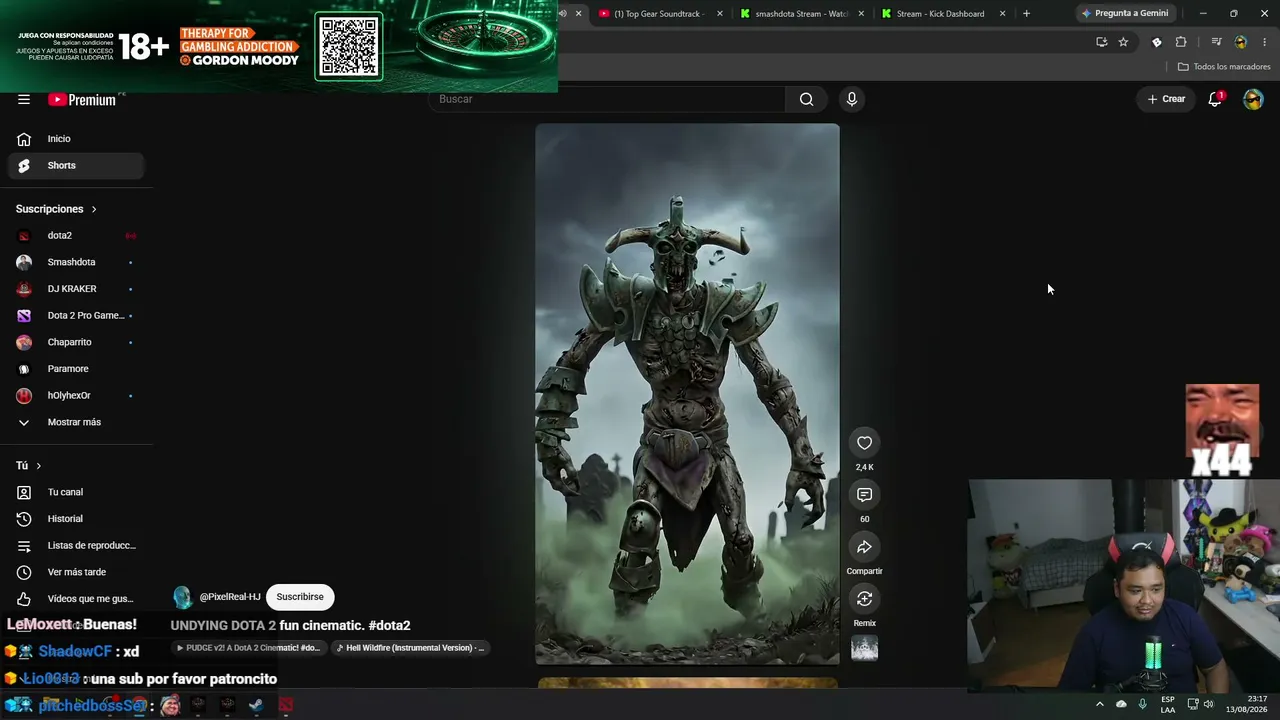
Task: Go to YouTube Premium home via logo
Action: (x=82, y=100)
